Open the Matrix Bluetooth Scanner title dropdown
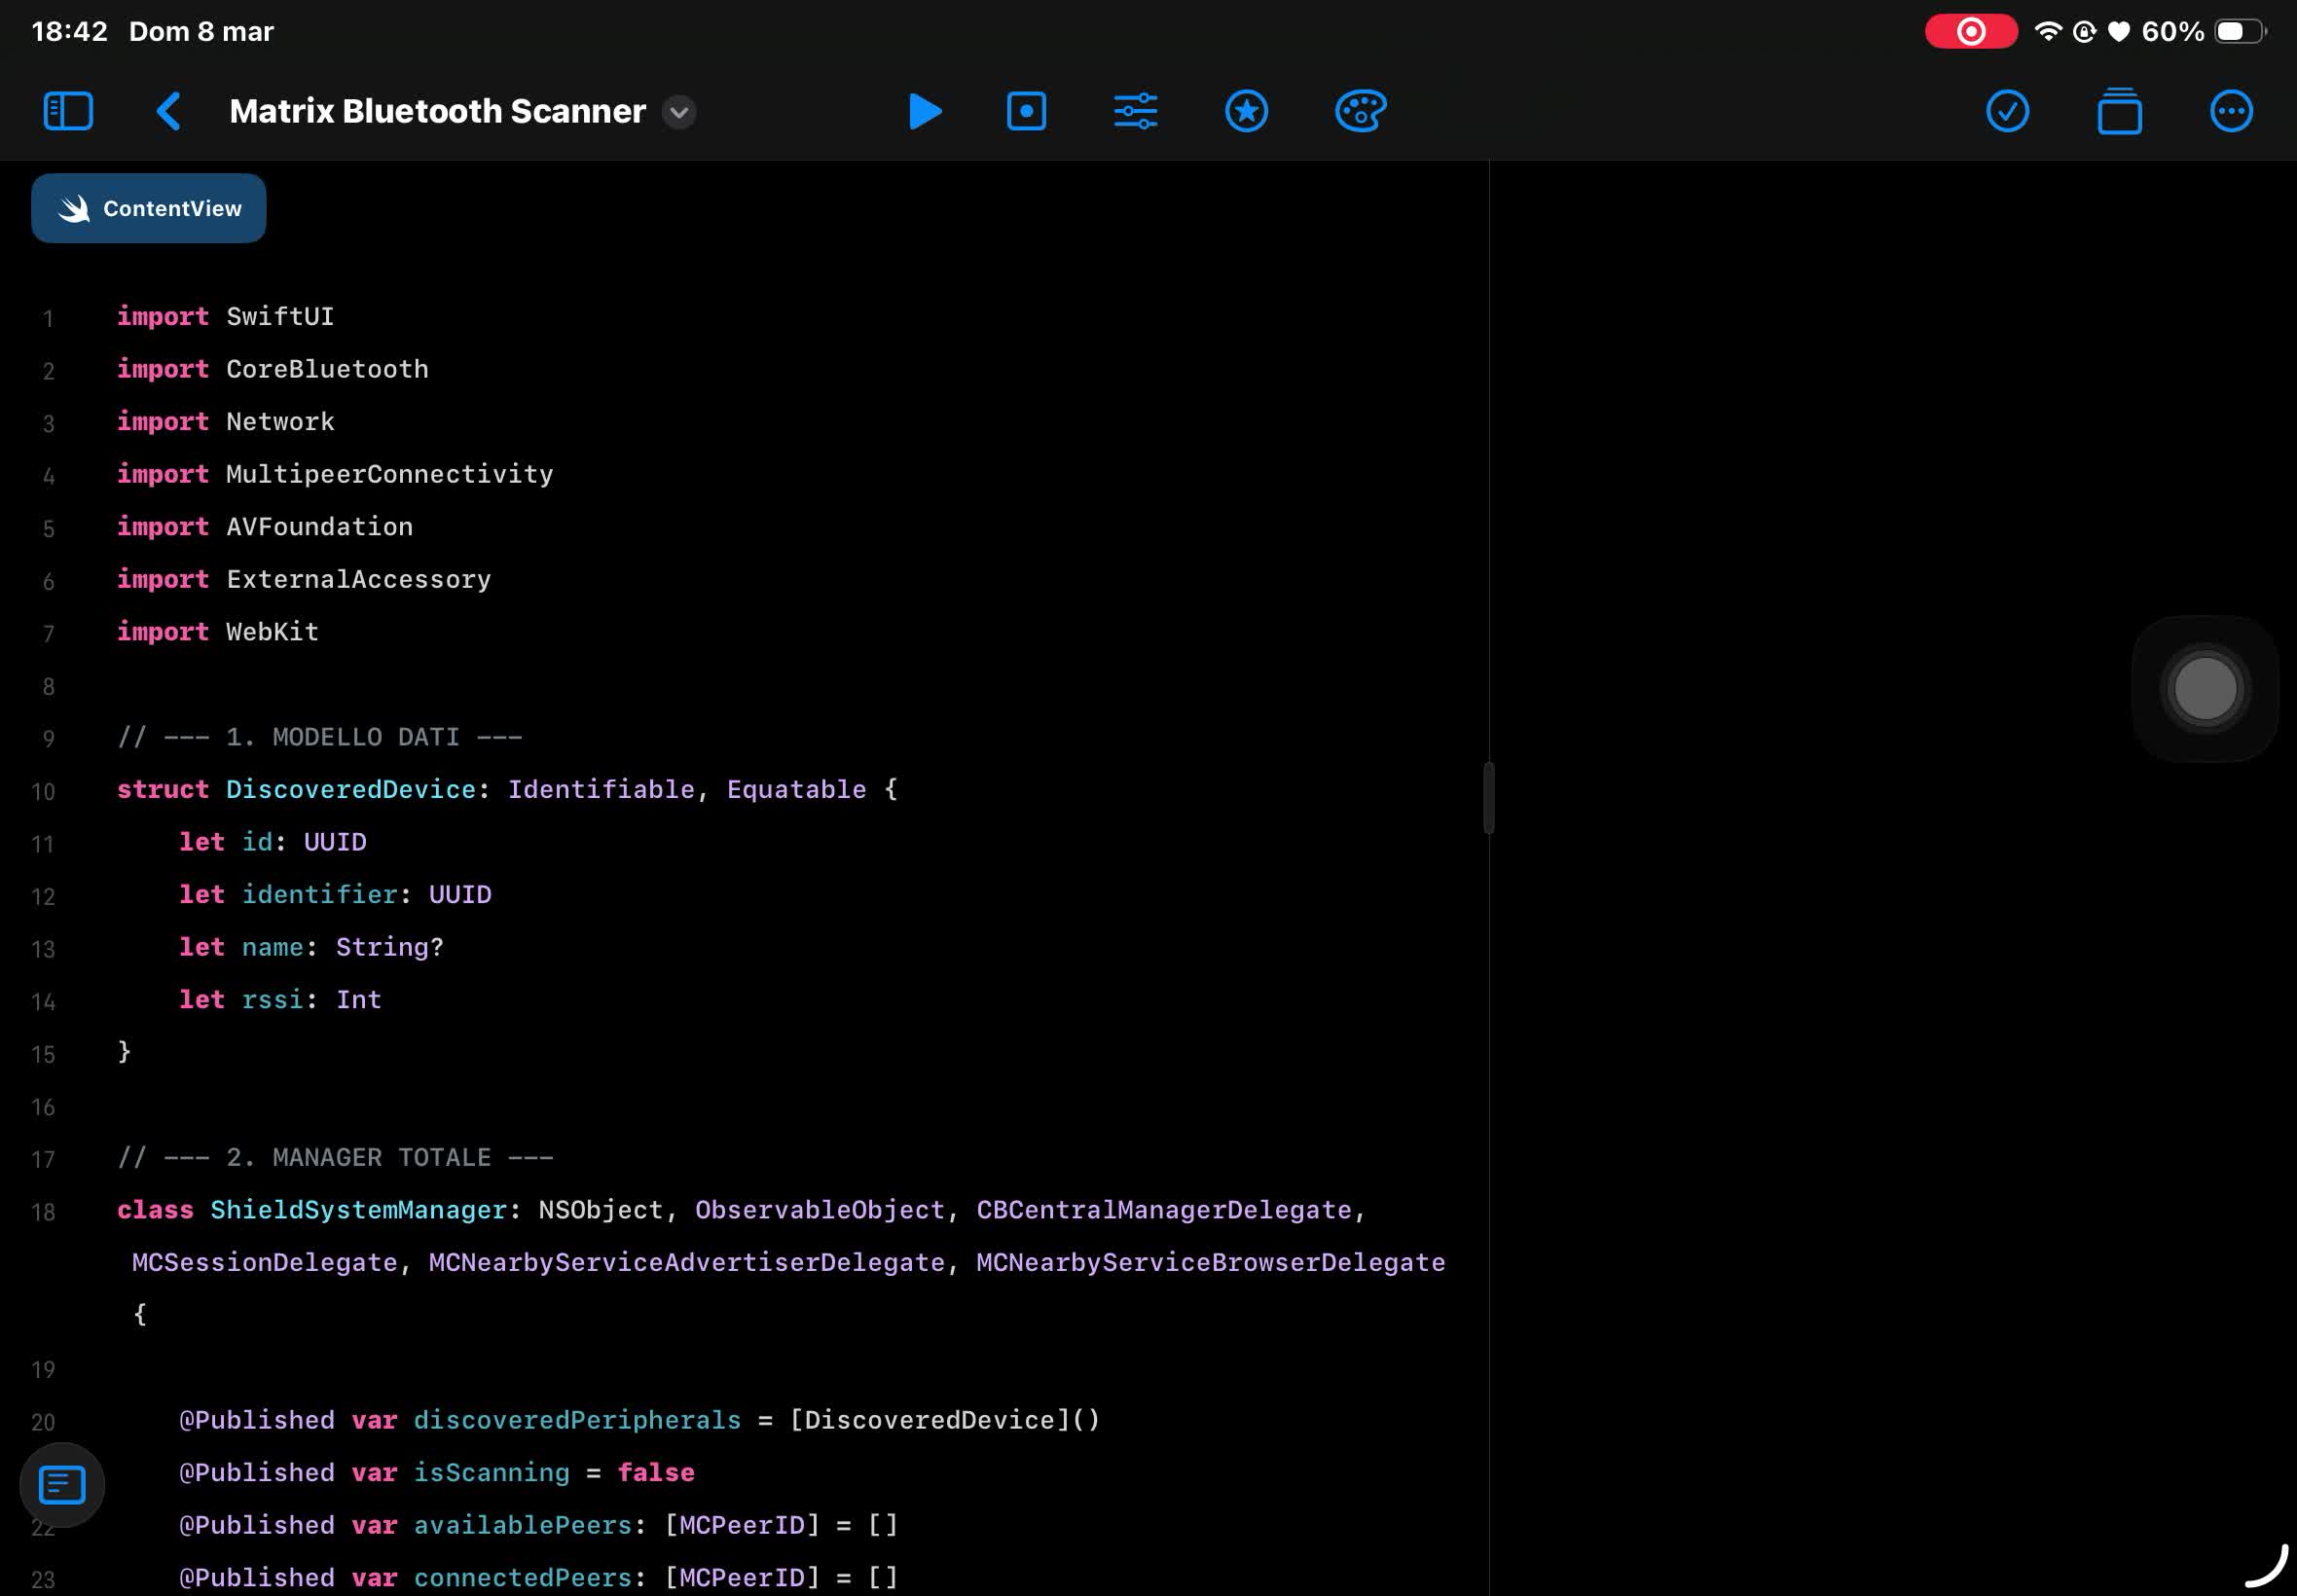 [678, 113]
